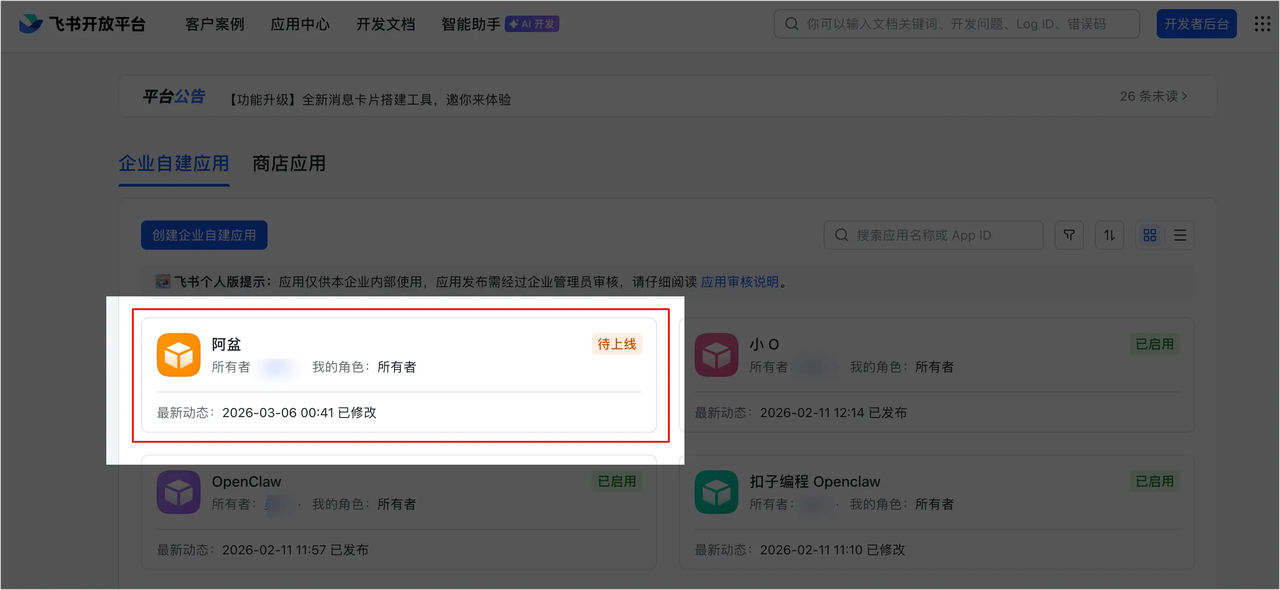Click 2026-03-06 00:41 已修改 text
This screenshot has height=590, width=1280.
tap(299, 412)
